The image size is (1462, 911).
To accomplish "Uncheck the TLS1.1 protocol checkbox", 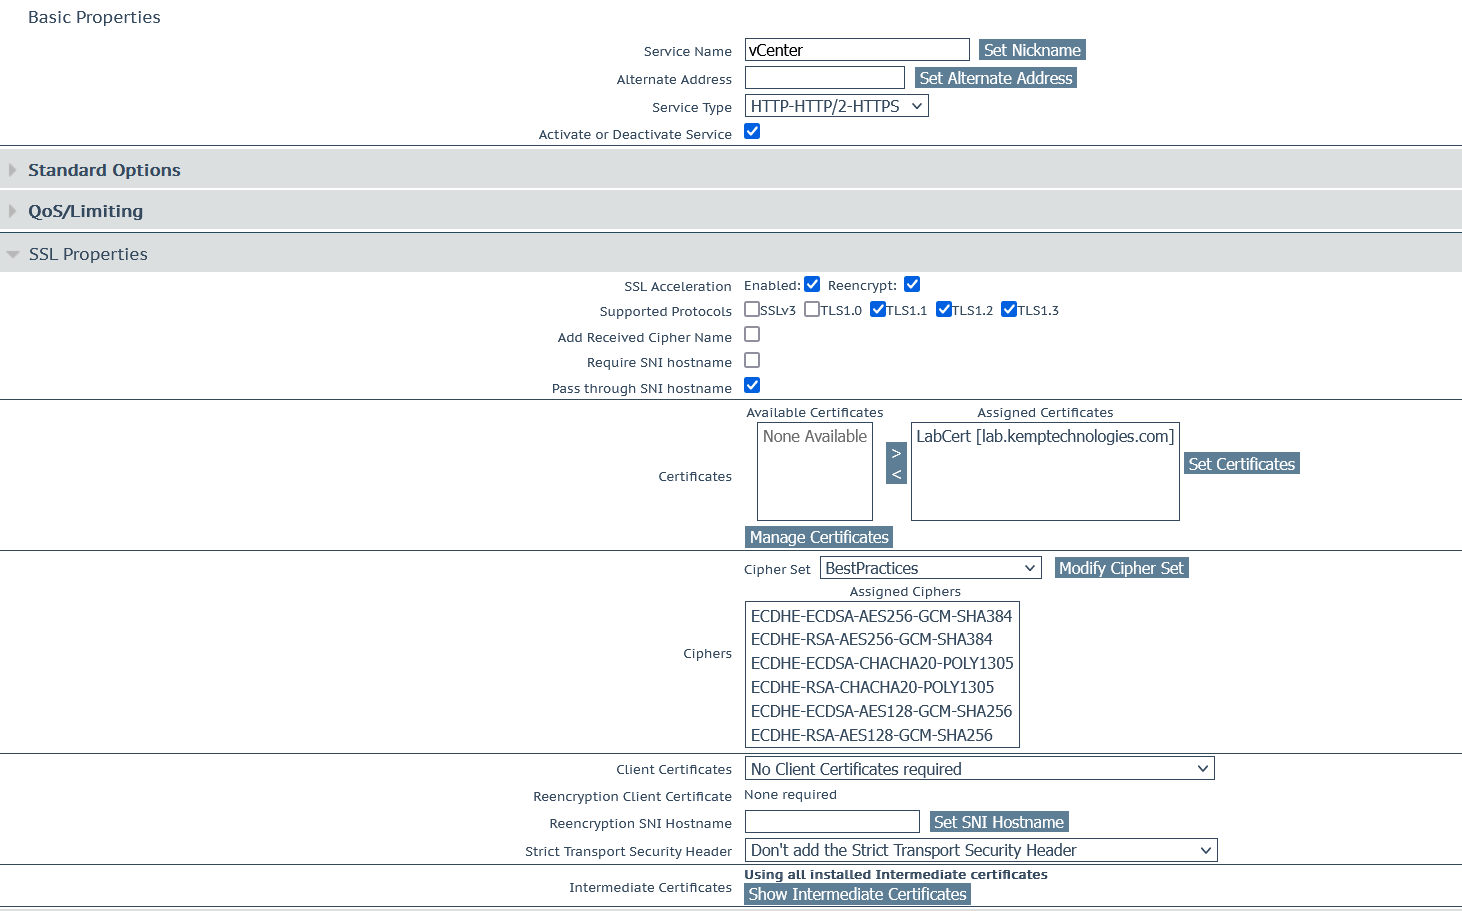I will tap(878, 310).
